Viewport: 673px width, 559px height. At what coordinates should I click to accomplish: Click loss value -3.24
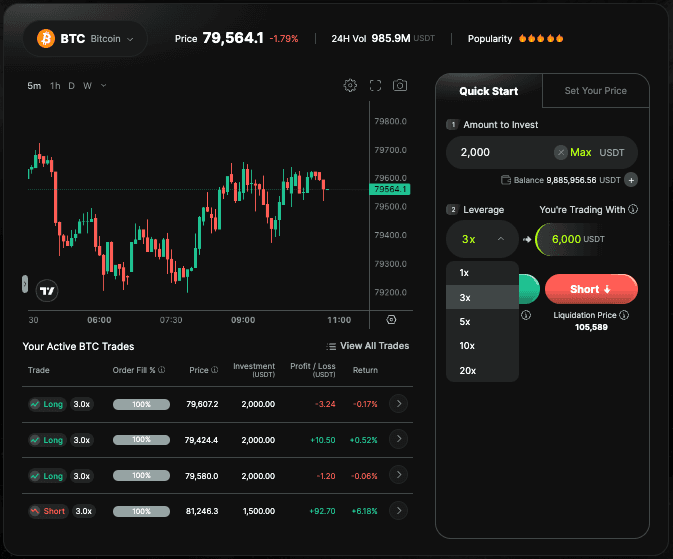[x=325, y=404]
